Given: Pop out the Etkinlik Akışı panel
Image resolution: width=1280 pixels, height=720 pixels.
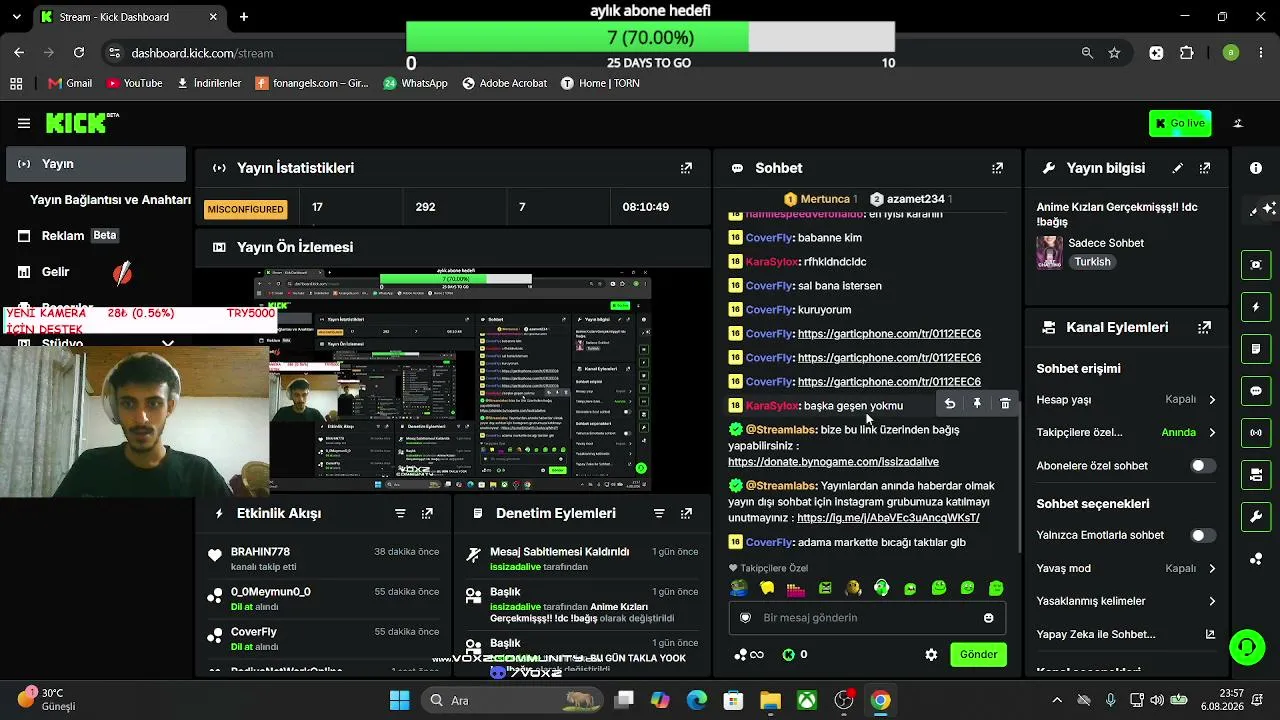Looking at the screenshot, I should pyautogui.click(x=427, y=513).
